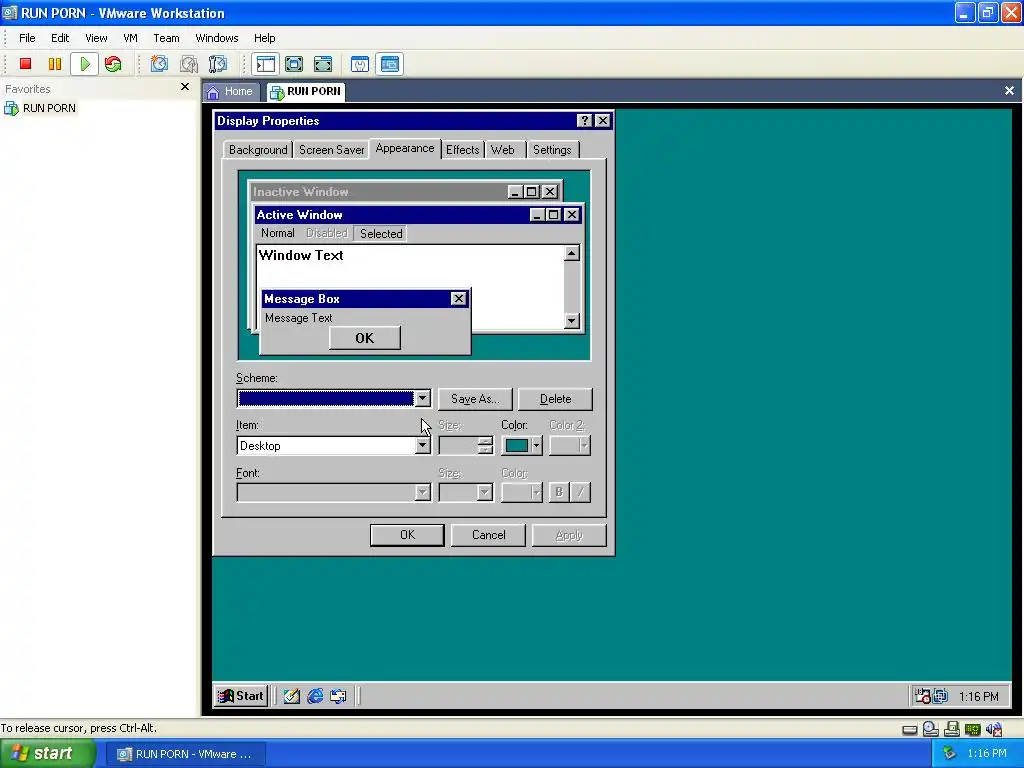Image resolution: width=1024 pixels, height=768 pixels.
Task: Open the Windows menu
Action: pos(217,38)
